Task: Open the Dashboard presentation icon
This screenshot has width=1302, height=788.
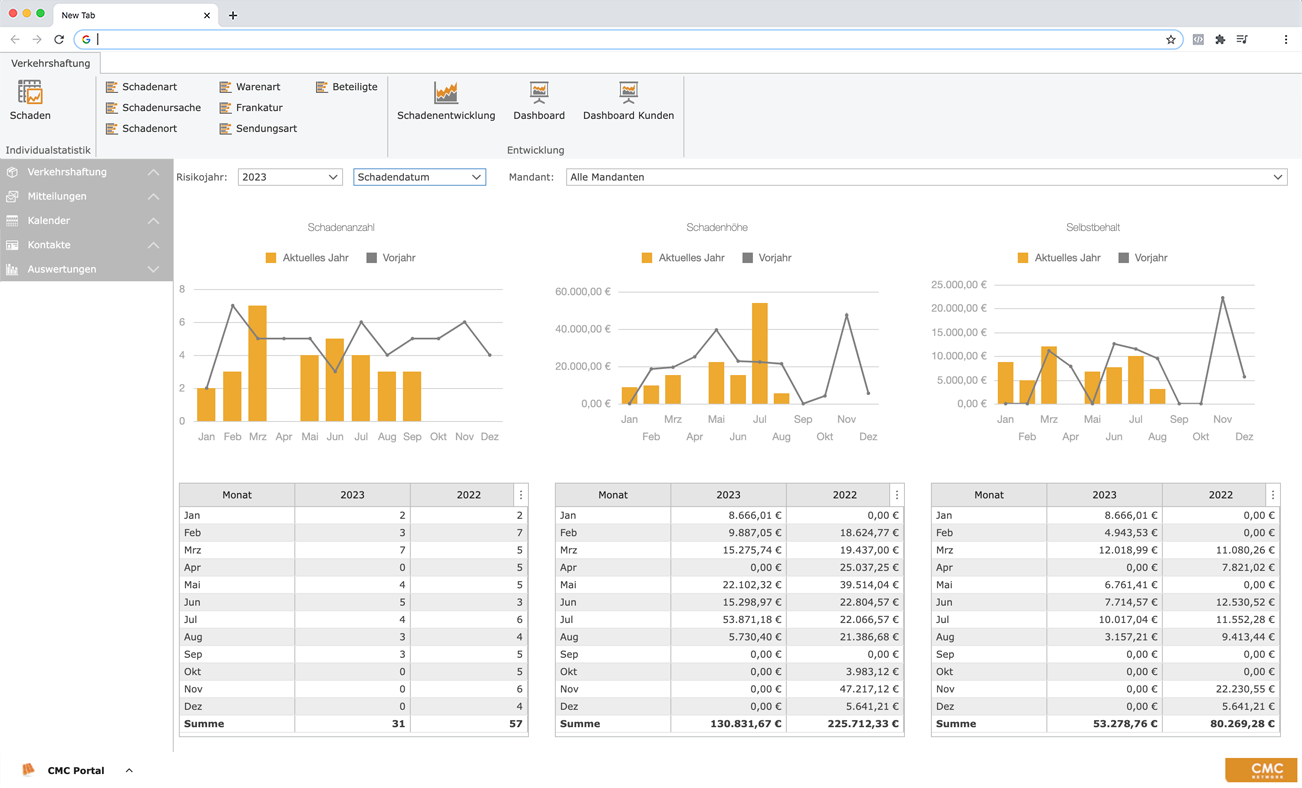Action: tap(539, 93)
